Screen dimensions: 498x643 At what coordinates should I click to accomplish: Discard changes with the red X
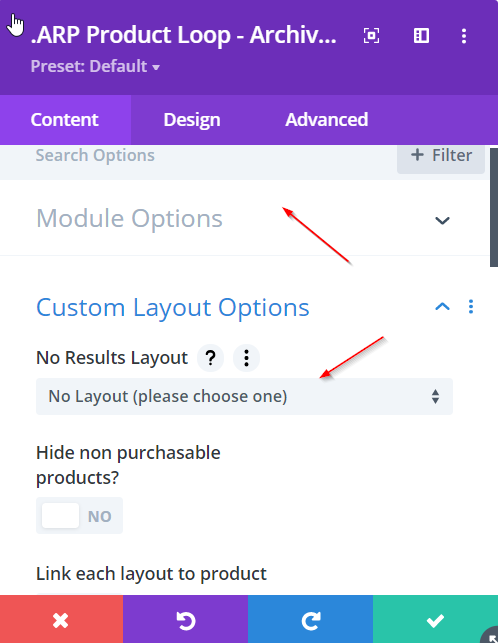(x=61, y=619)
